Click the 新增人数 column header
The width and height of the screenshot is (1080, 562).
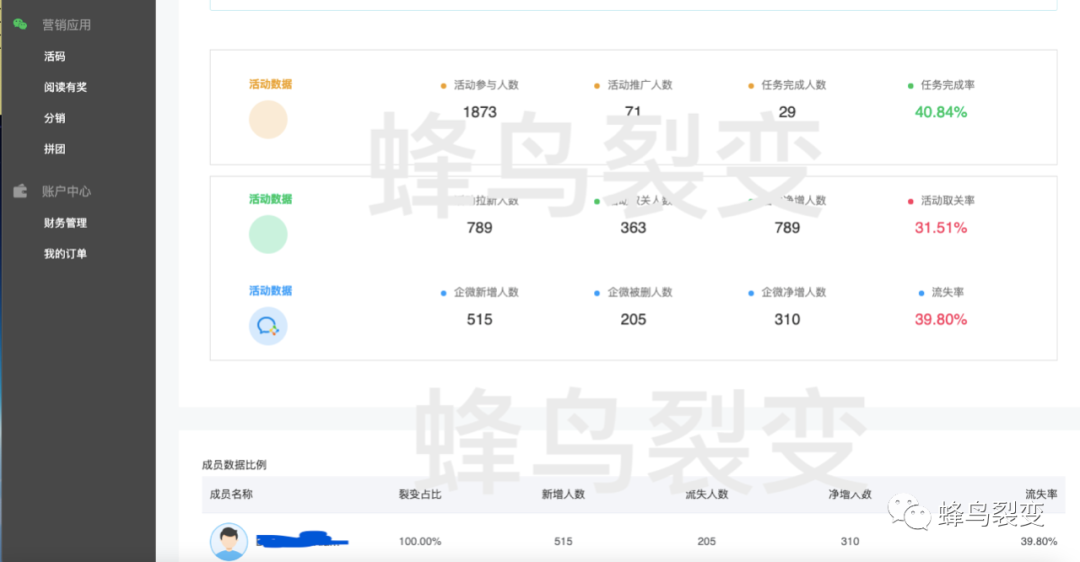[563, 494]
